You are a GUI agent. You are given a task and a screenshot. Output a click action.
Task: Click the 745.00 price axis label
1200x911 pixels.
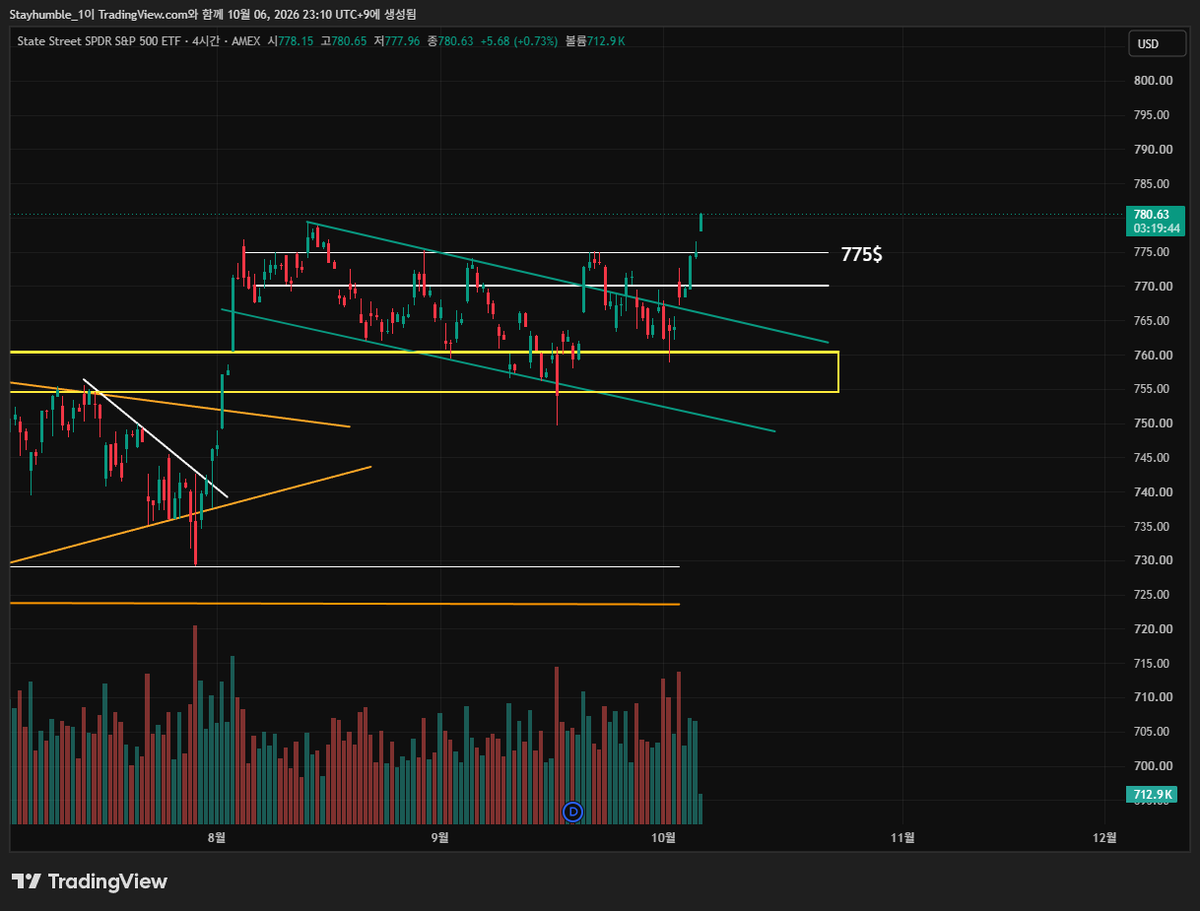1153,458
